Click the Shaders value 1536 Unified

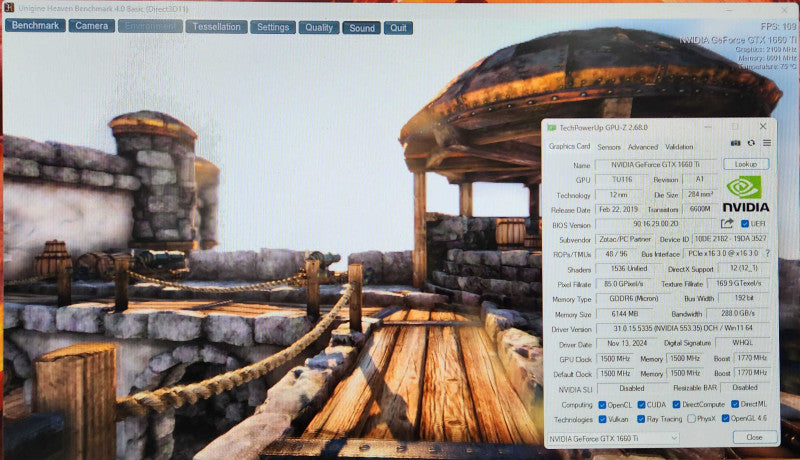coord(629,269)
